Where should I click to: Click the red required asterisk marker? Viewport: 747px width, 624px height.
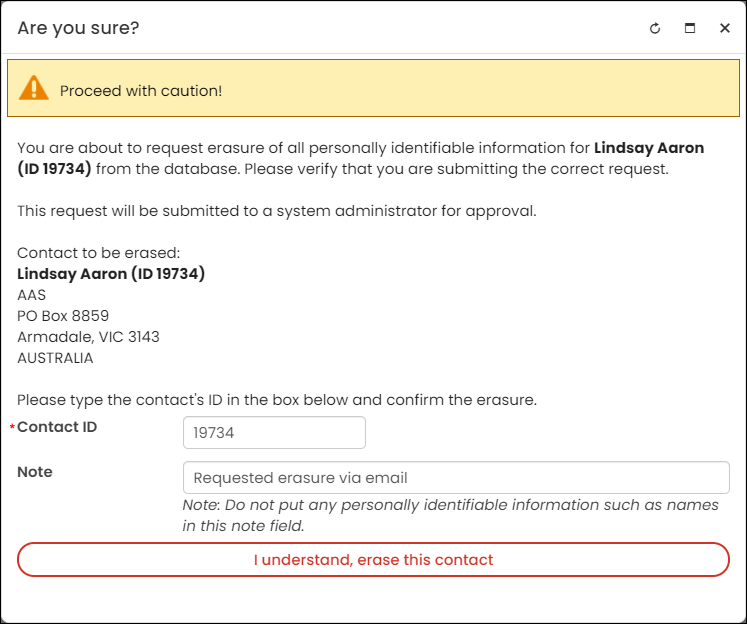coord(12,427)
